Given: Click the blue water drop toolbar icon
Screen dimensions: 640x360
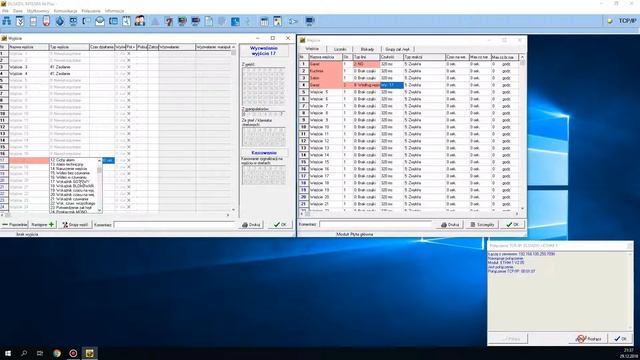Looking at the screenshot, I should (60, 21).
